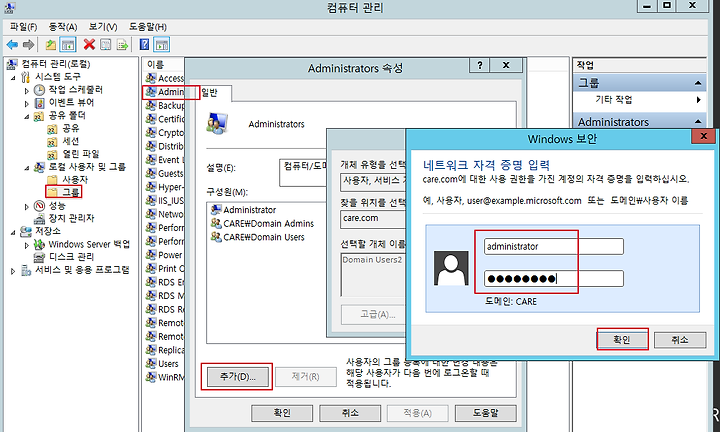Click 도움말 button in properties dialog
Image resolution: width=720 pixels, height=432 pixels.
click(485, 413)
